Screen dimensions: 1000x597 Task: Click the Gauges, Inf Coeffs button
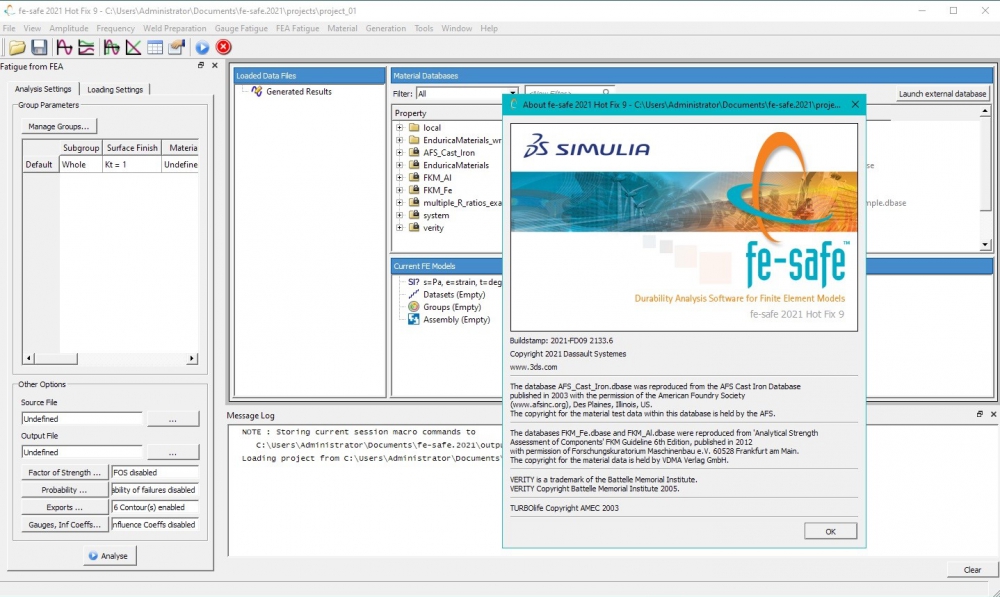(64, 524)
